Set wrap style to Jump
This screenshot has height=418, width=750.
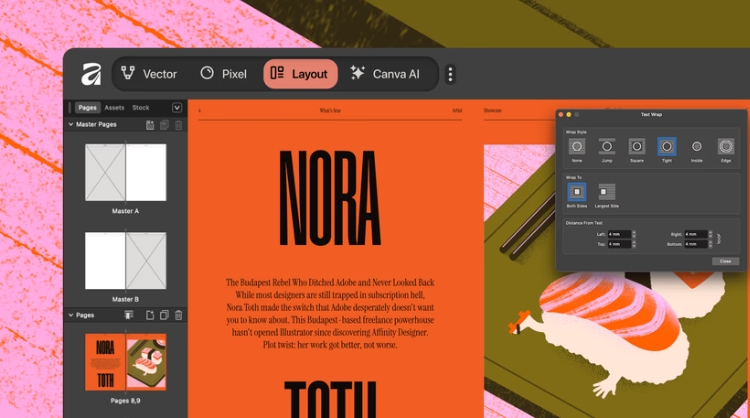click(607, 146)
